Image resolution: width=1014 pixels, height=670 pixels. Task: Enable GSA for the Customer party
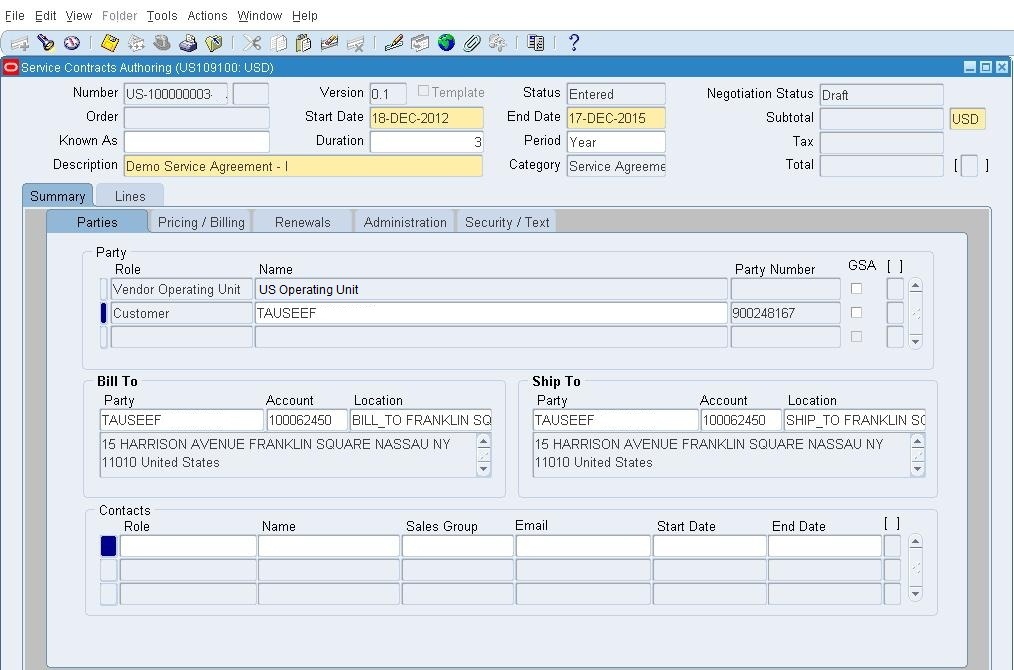tap(855, 312)
